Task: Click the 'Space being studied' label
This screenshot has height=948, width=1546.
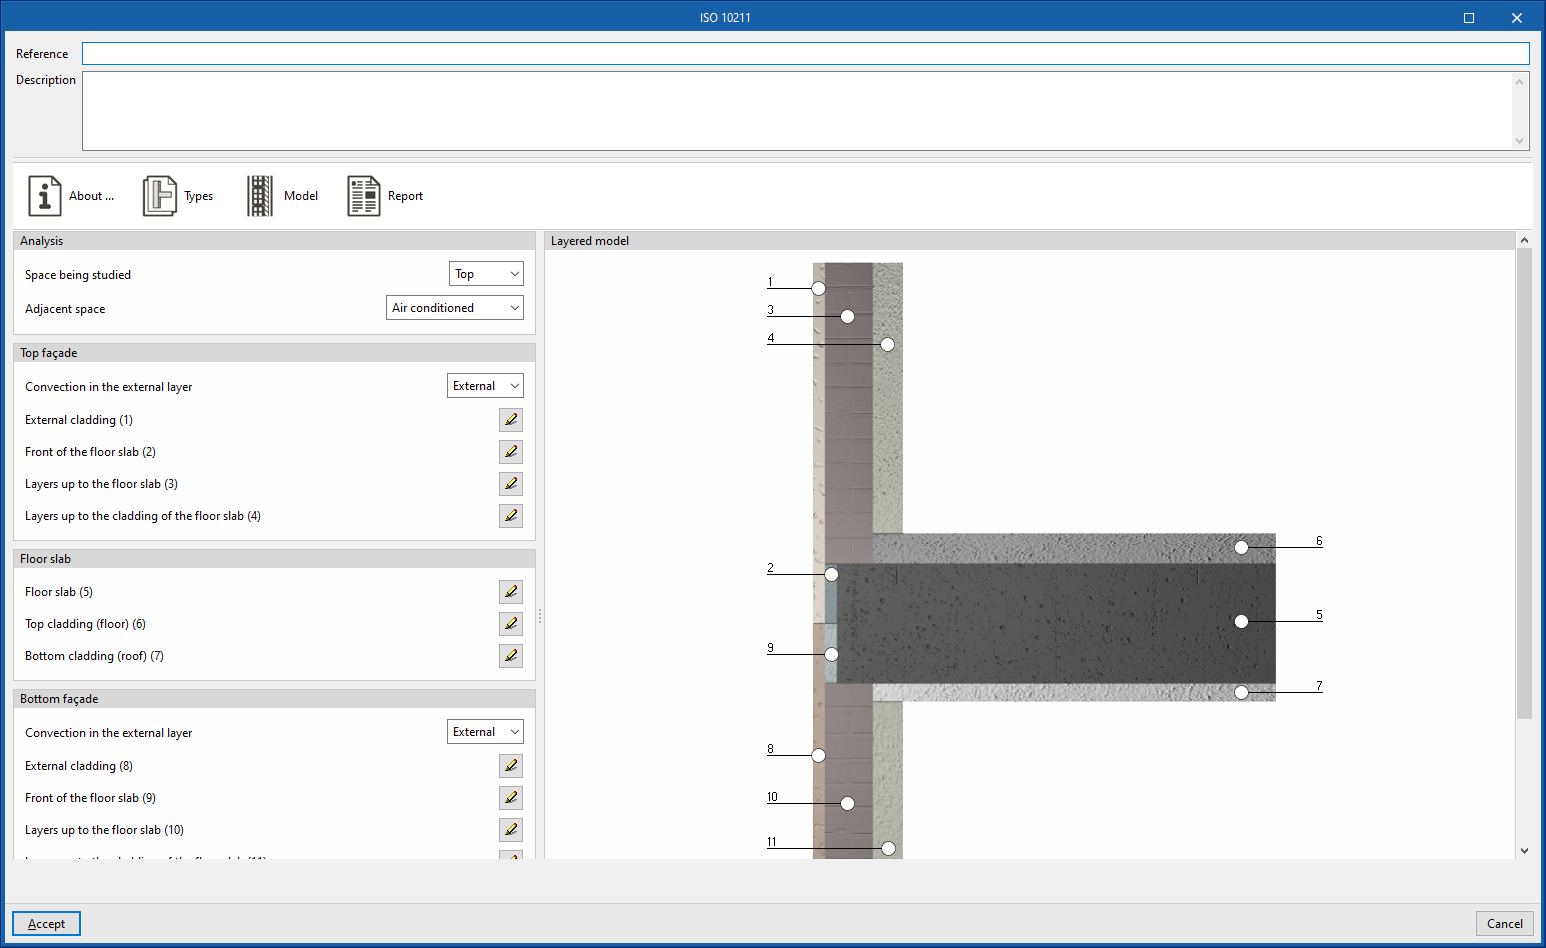Action: click(78, 275)
